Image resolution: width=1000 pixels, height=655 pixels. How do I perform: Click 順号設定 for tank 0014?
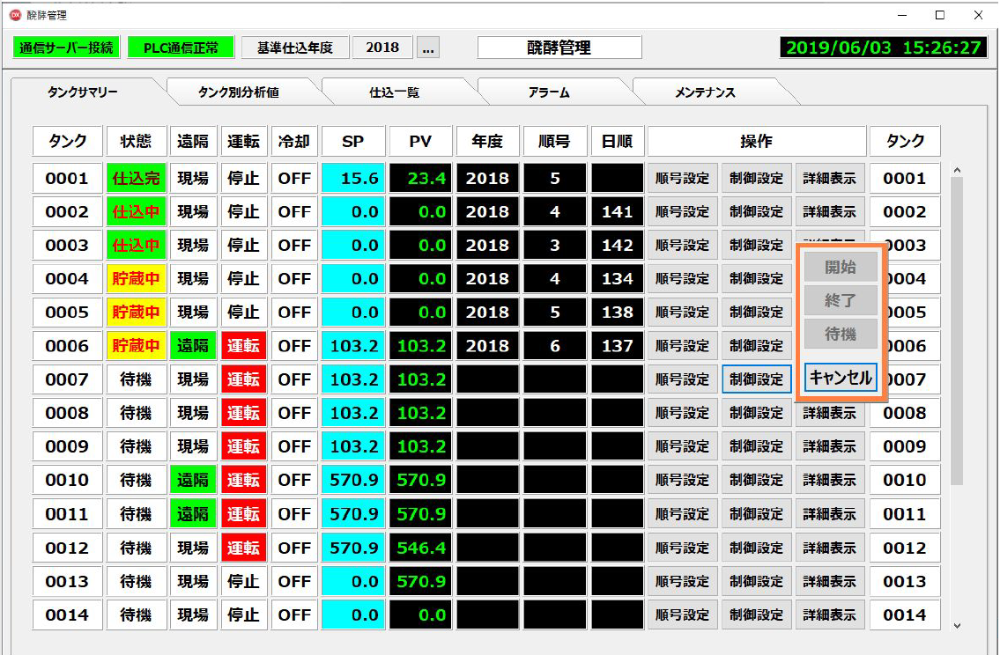click(x=682, y=615)
